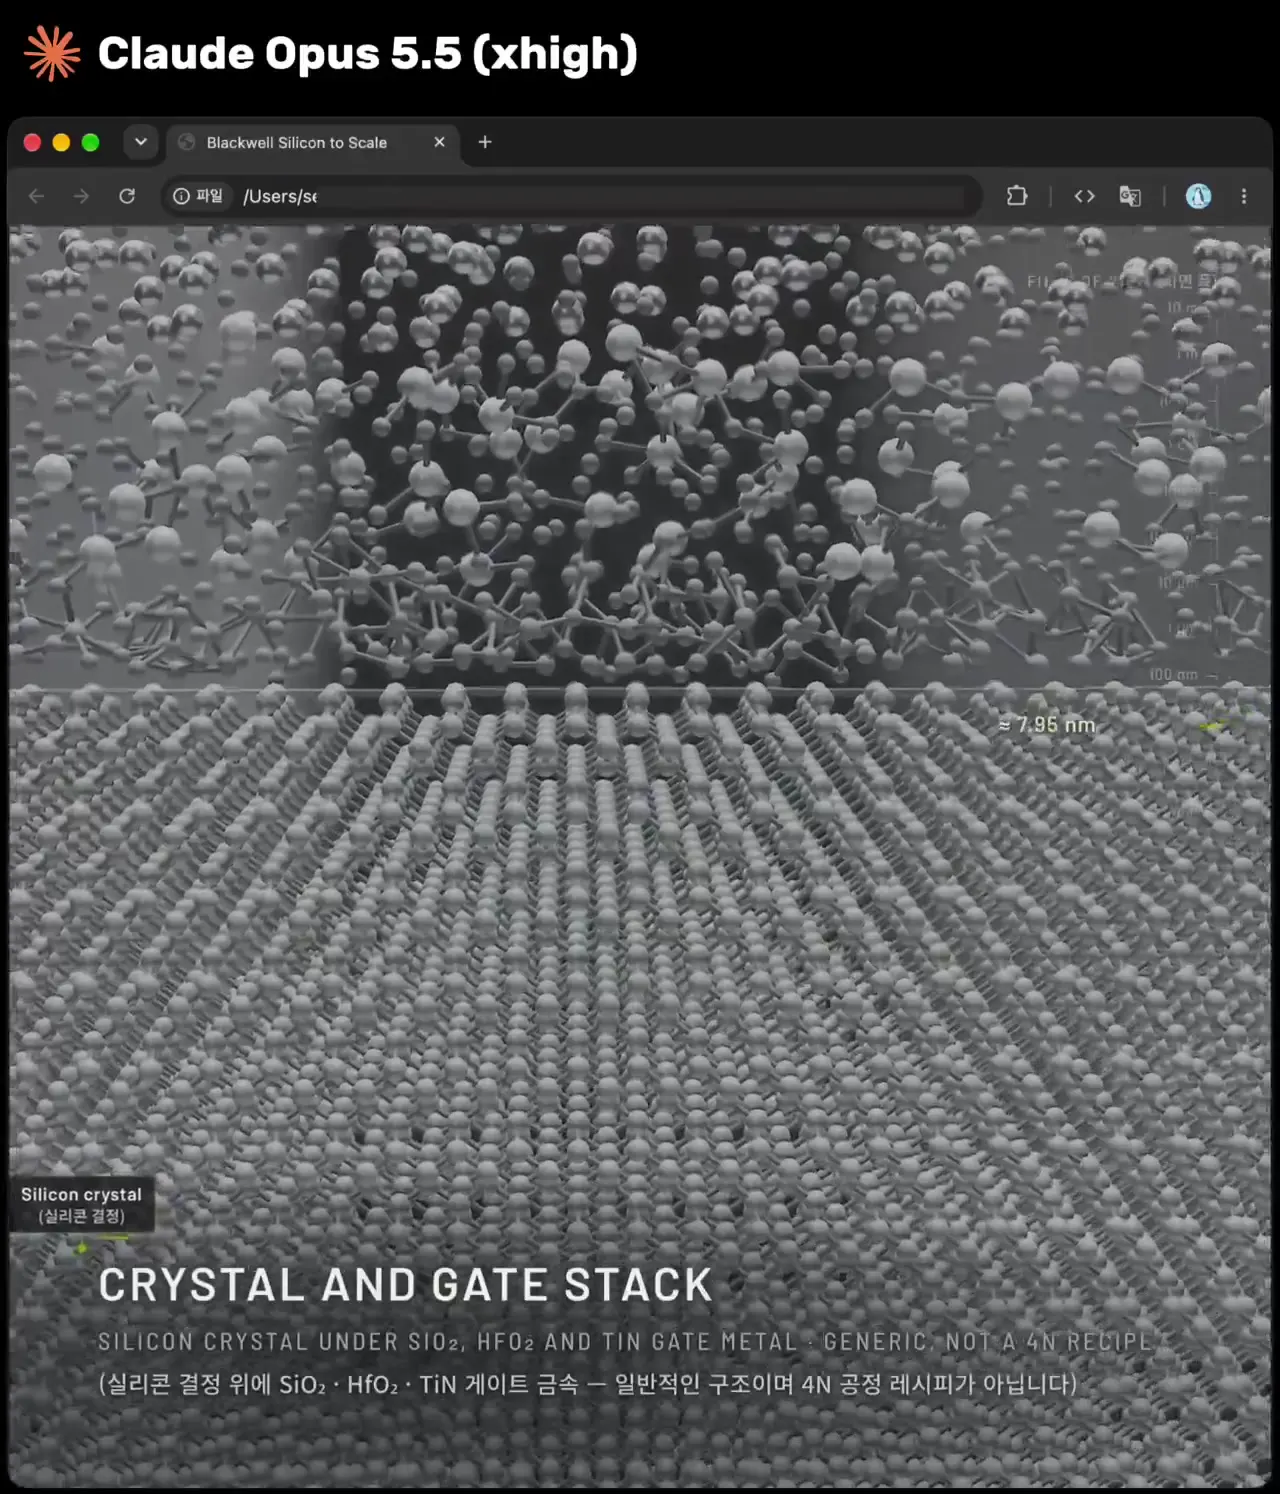This screenshot has width=1280, height=1494.
Task: Open the three-dot browser menu
Action: (x=1244, y=196)
